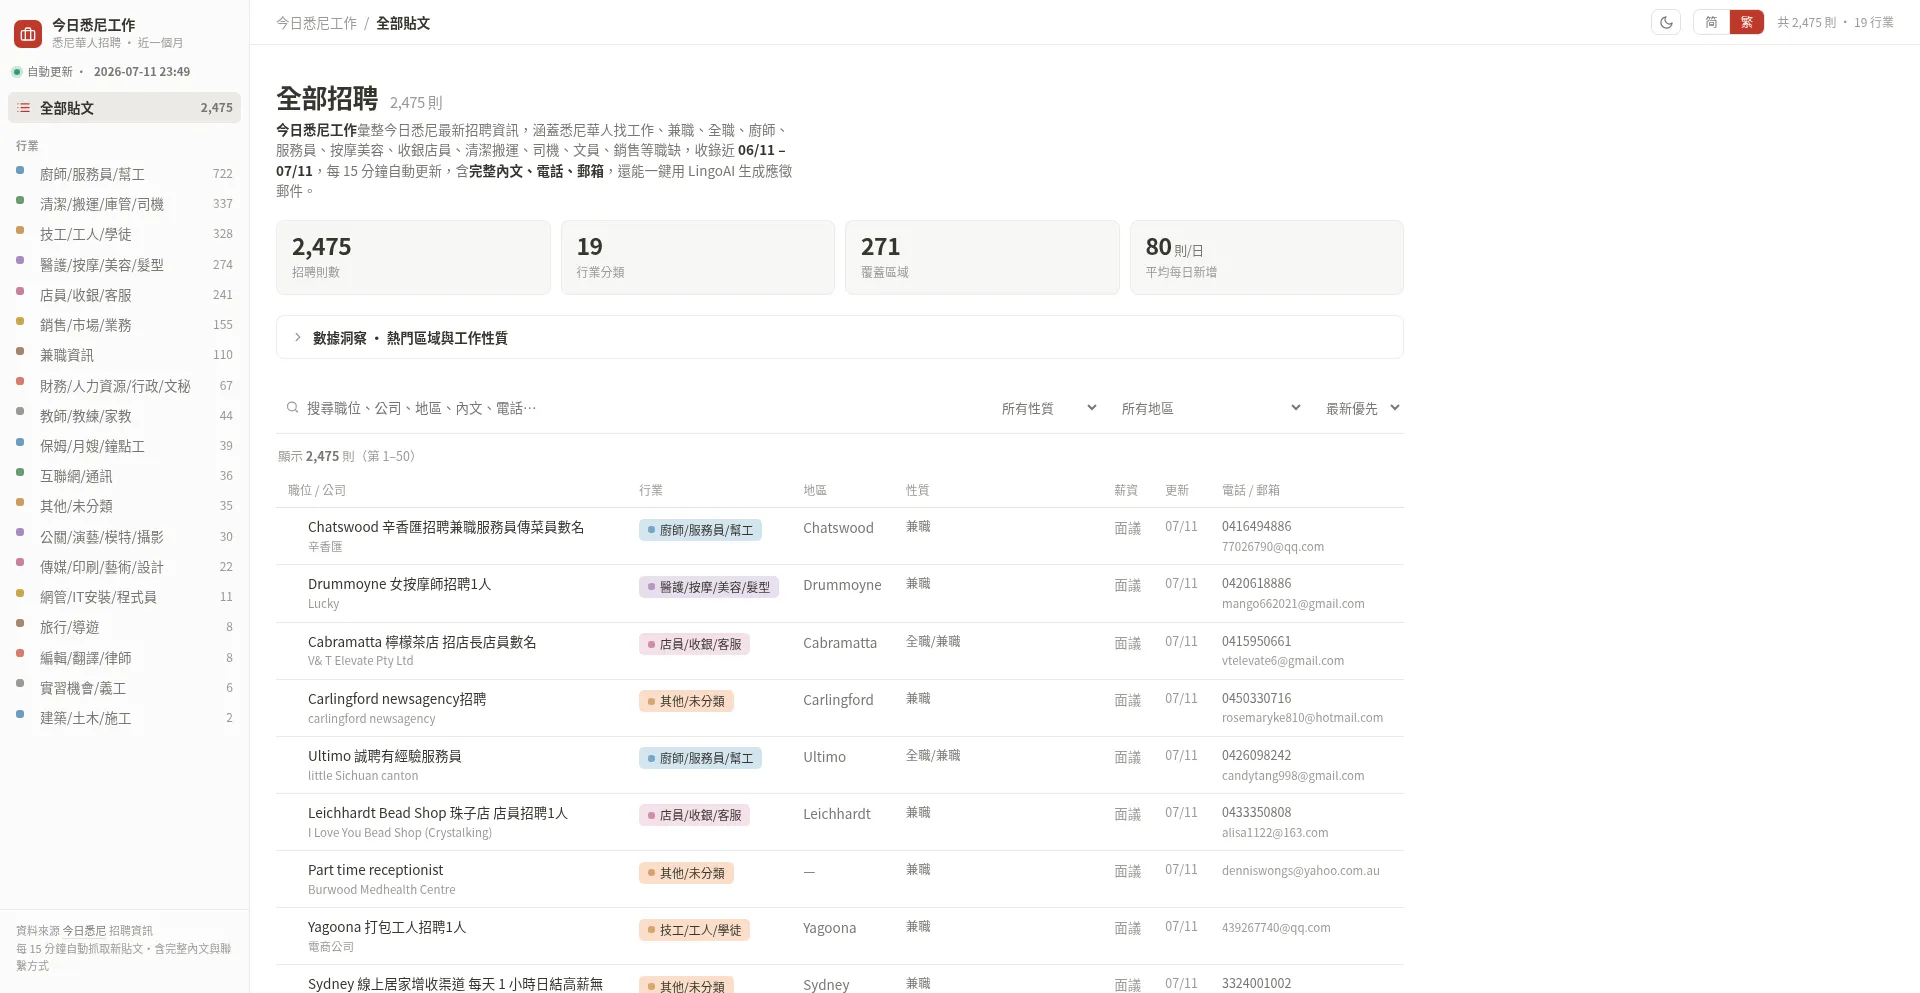Expand 數據洞察 熱門區域與工作性質 section
This screenshot has height=993, width=1920.
(x=839, y=338)
